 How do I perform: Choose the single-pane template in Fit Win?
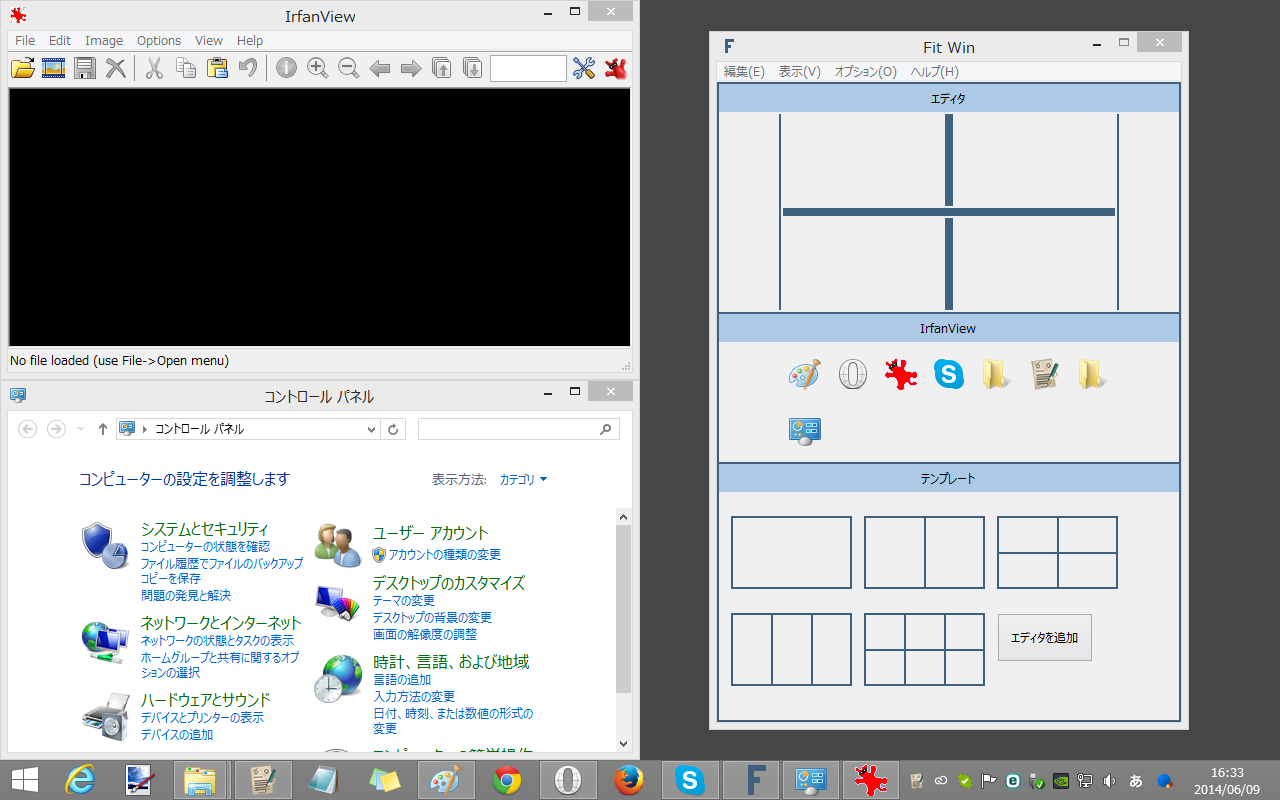tap(791, 552)
